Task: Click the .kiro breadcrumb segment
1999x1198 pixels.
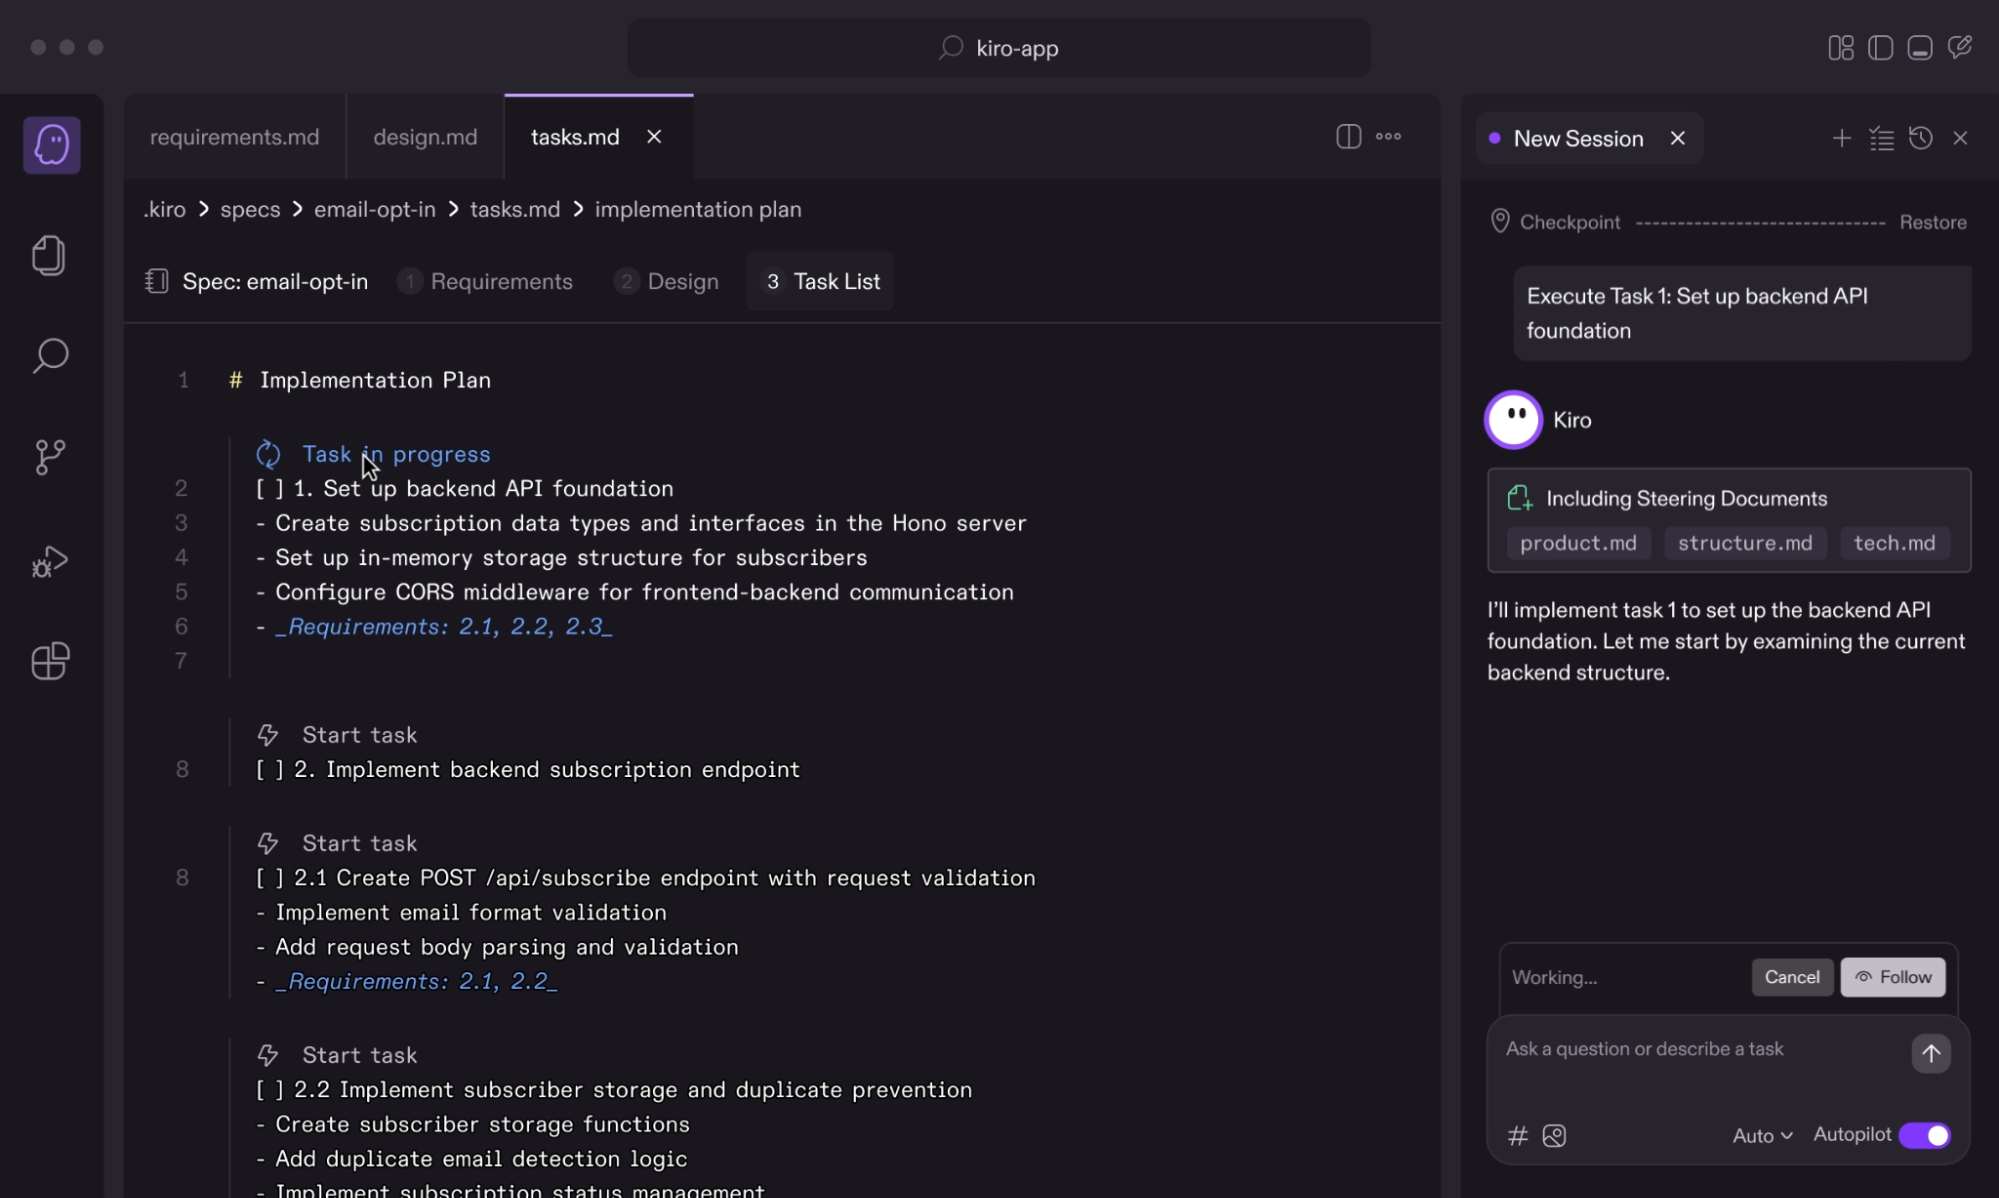Action: [x=164, y=209]
